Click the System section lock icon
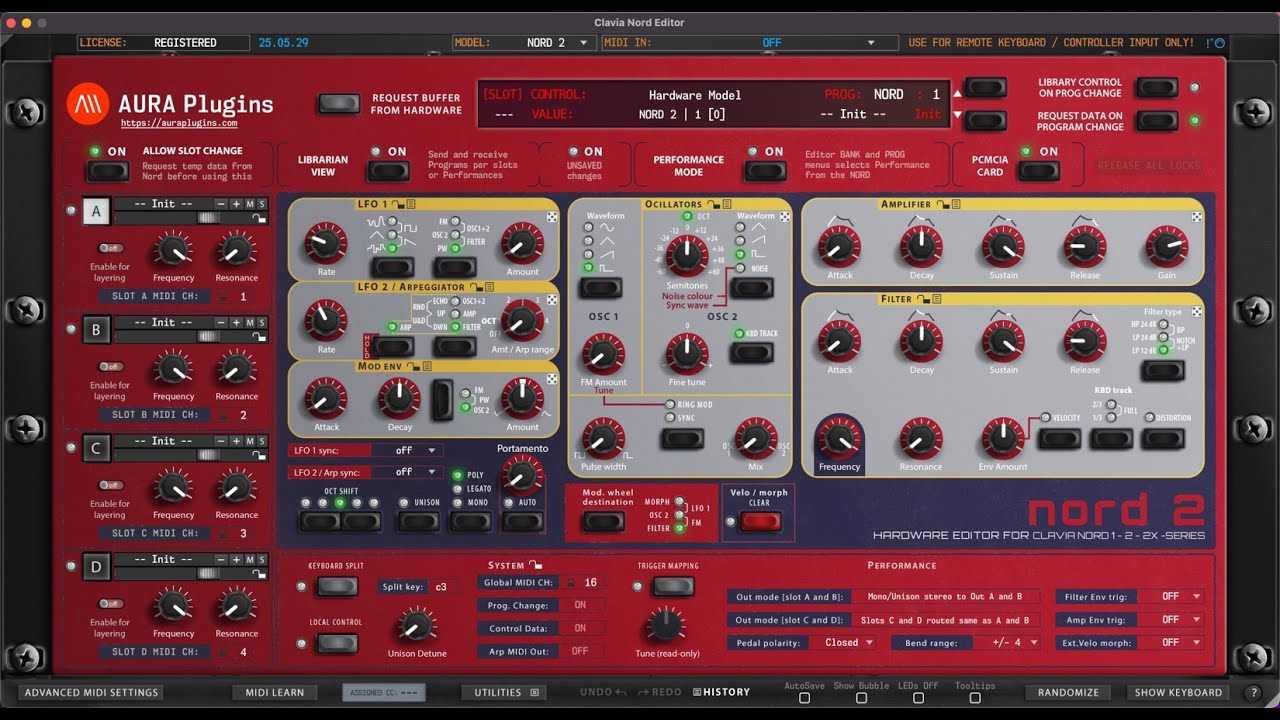 (536, 565)
